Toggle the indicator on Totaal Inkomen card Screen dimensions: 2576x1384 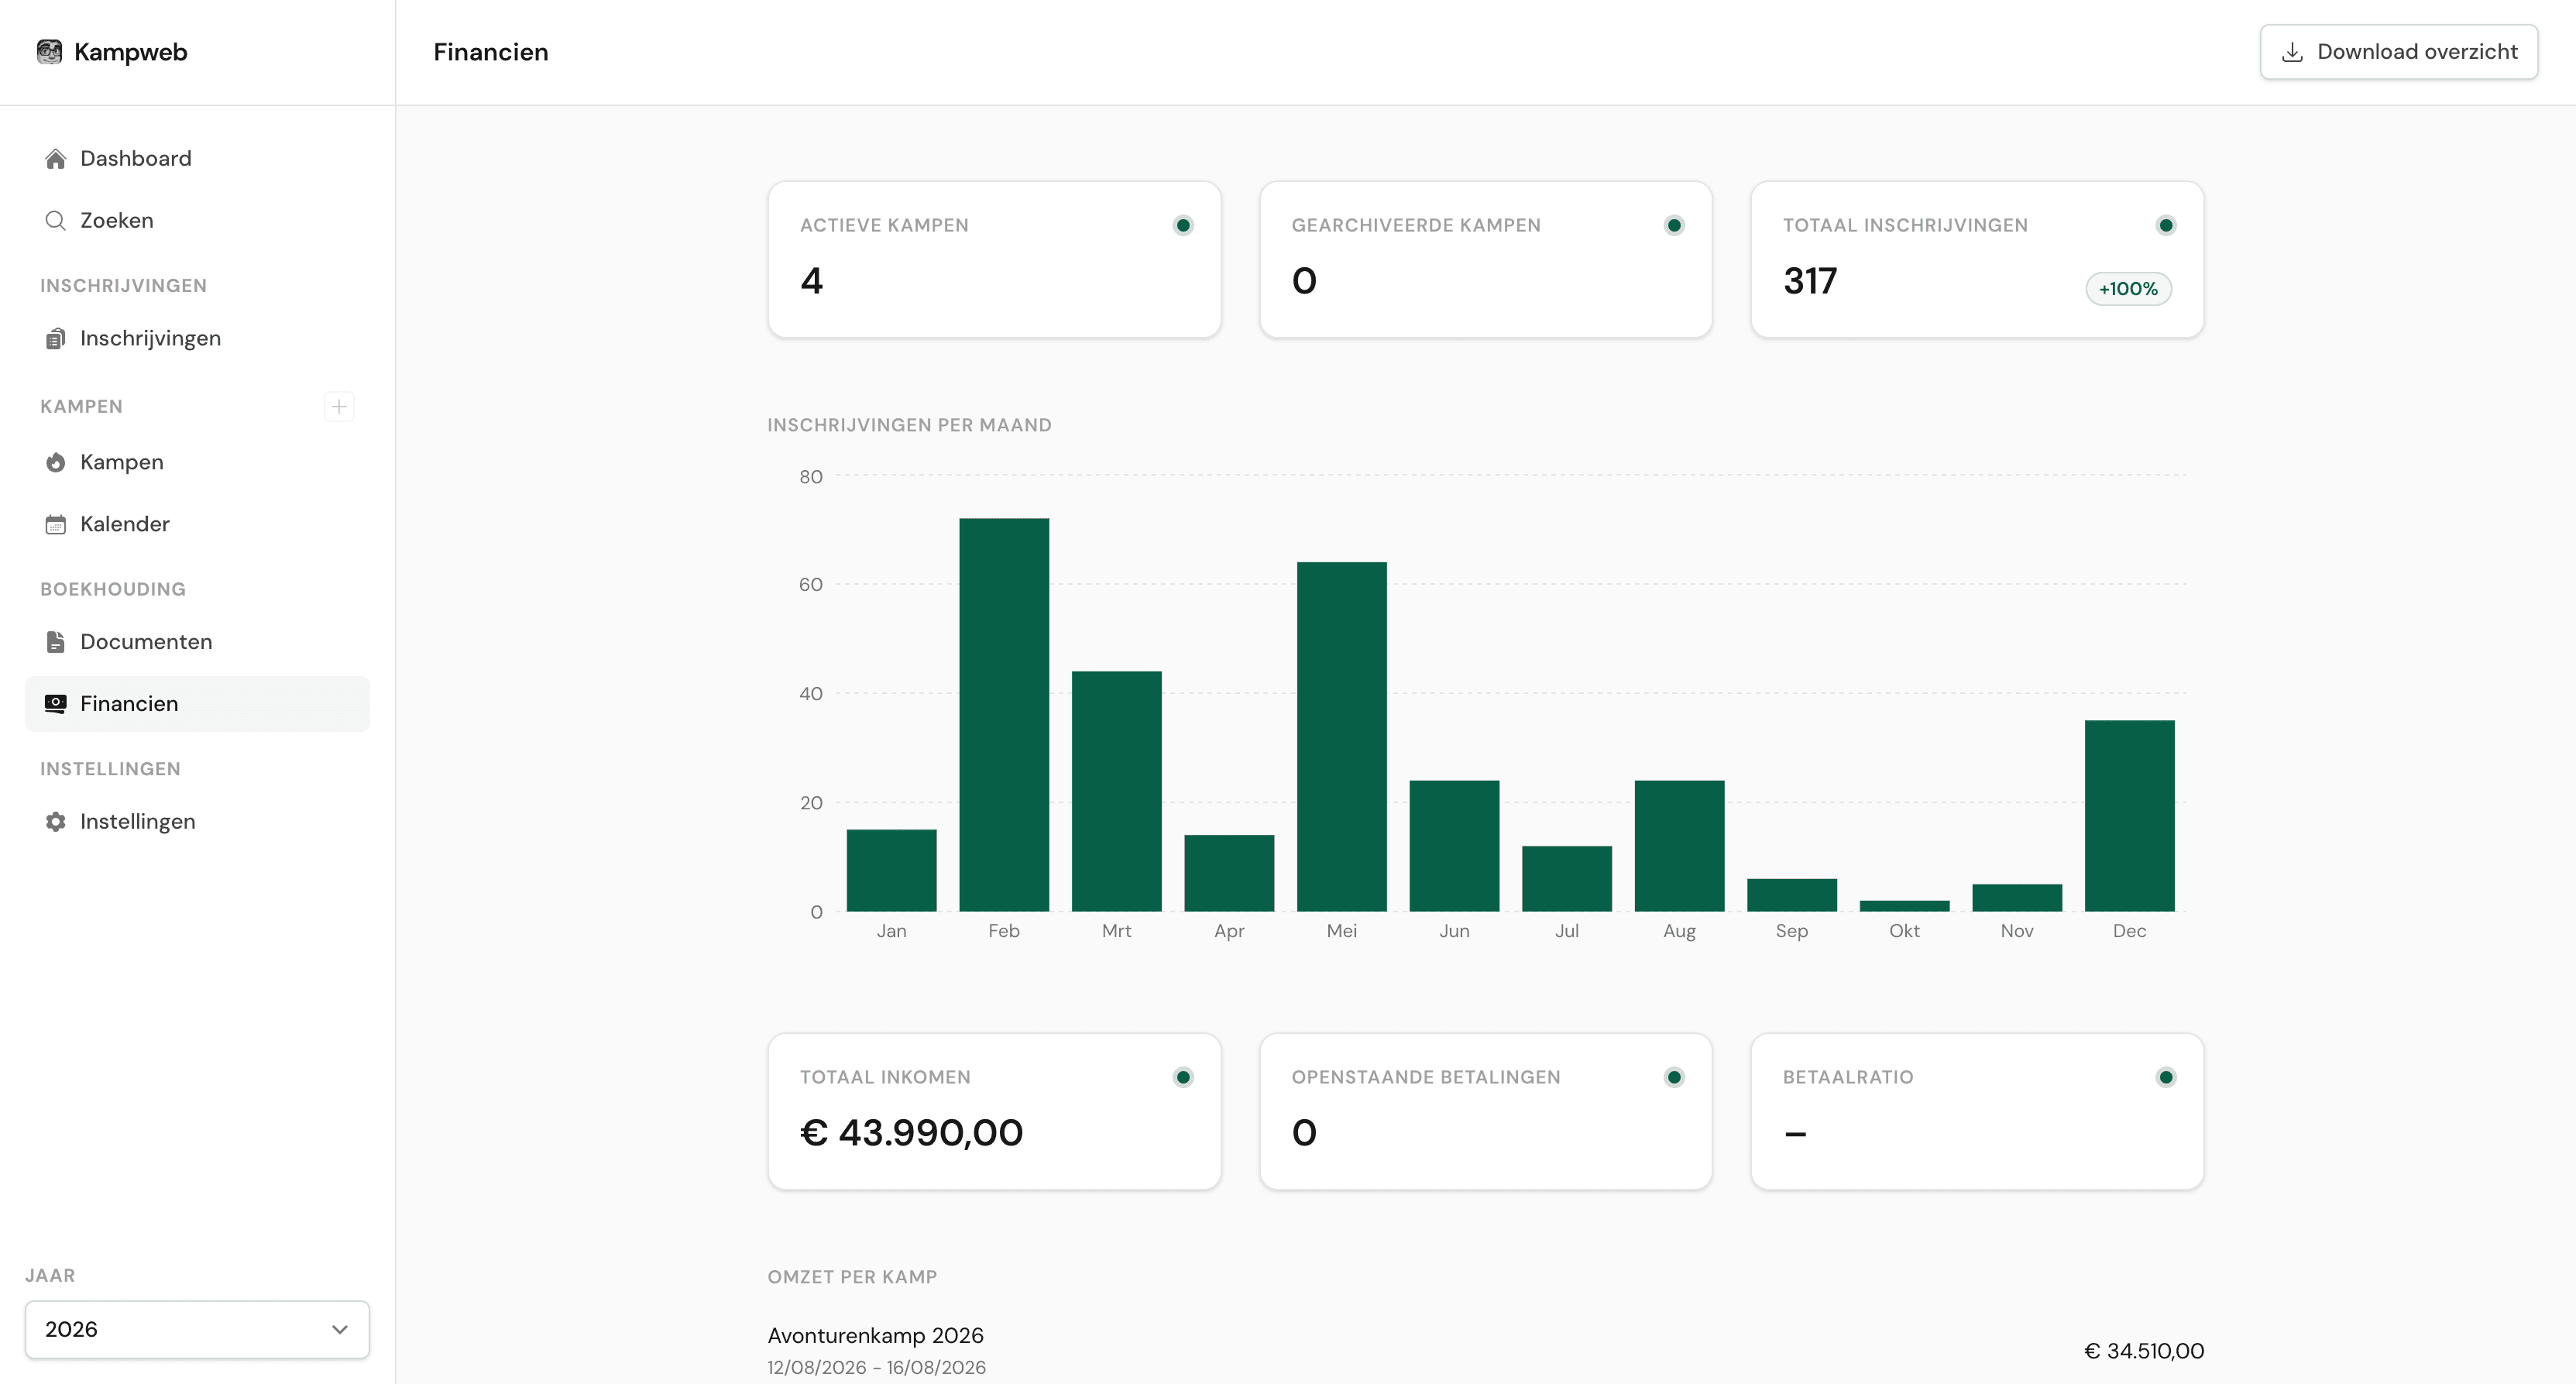pyautogui.click(x=1183, y=1077)
